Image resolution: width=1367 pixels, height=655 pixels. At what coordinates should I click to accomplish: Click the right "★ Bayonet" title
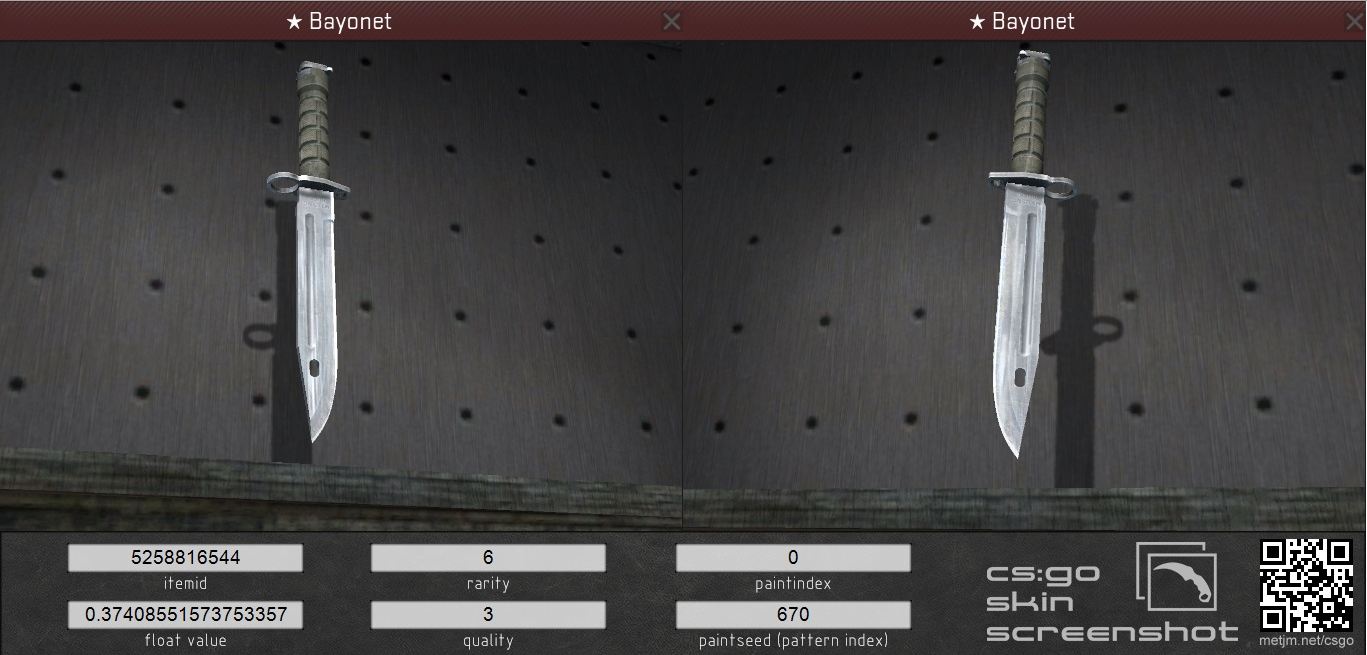pos(1022,21)
